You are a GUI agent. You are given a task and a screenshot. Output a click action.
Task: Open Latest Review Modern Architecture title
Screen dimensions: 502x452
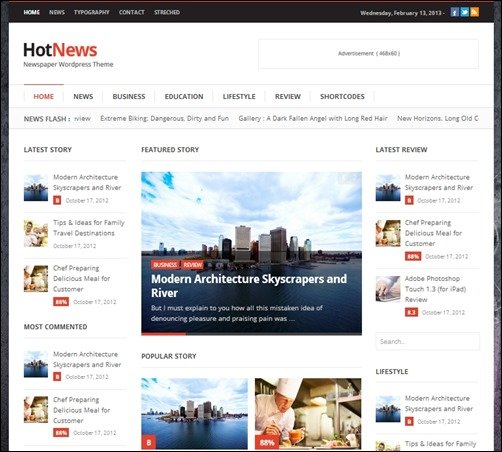439,182
